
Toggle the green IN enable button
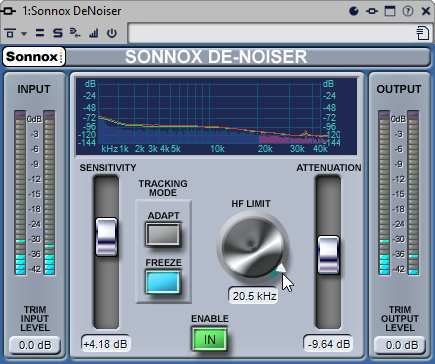tap(210, 340)
